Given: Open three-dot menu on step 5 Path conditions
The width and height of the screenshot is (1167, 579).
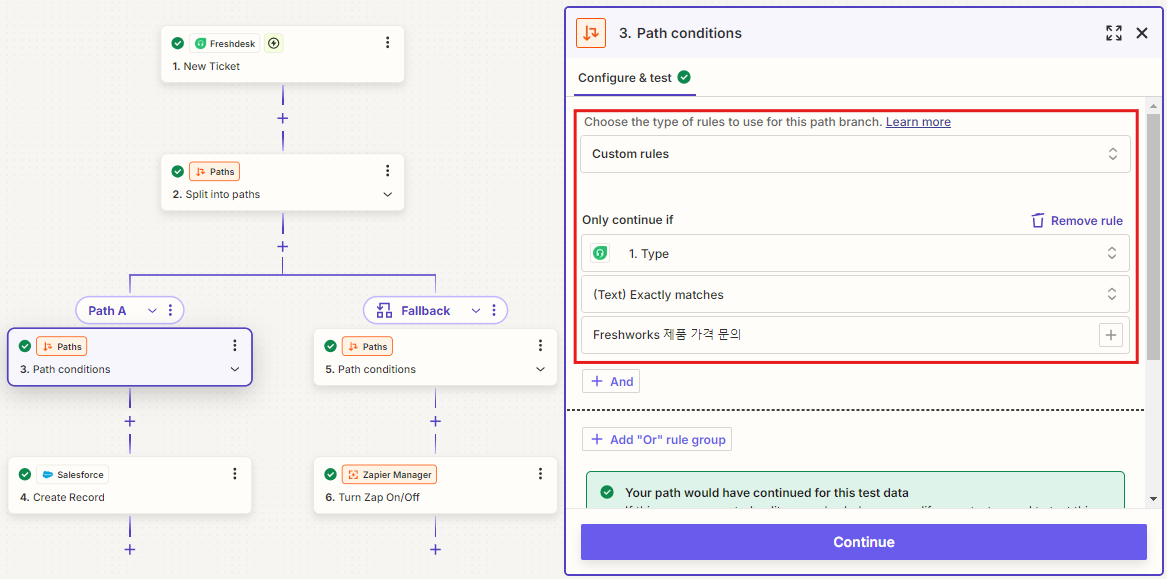Looking at the screenshot, I should pos(540,345).
